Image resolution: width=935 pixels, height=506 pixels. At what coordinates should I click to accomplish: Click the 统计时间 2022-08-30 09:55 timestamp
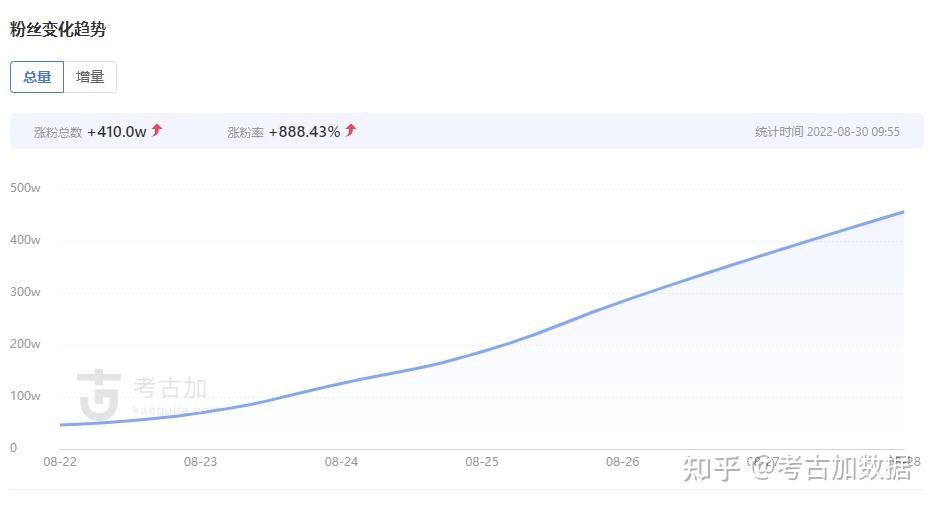point(827,132)
